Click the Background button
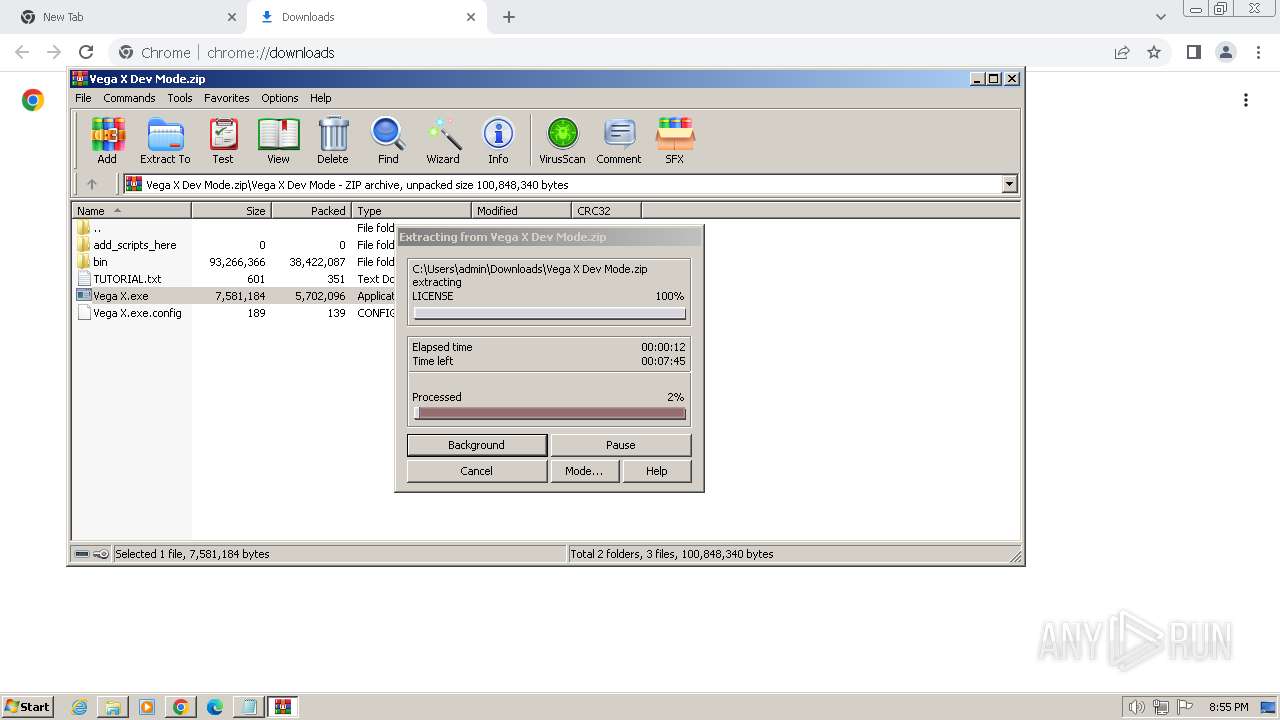 click(477, 445)
